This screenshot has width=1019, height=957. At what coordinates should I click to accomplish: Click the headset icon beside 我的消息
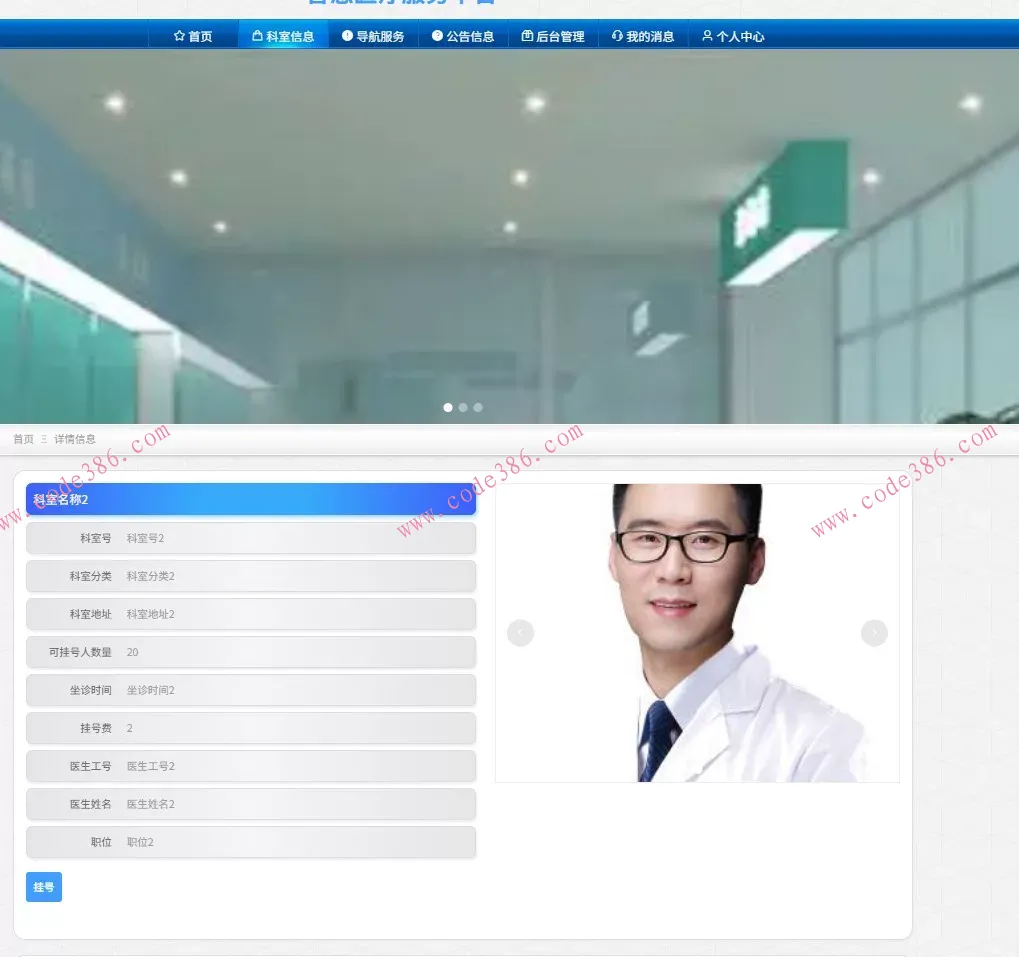(617, 36)
